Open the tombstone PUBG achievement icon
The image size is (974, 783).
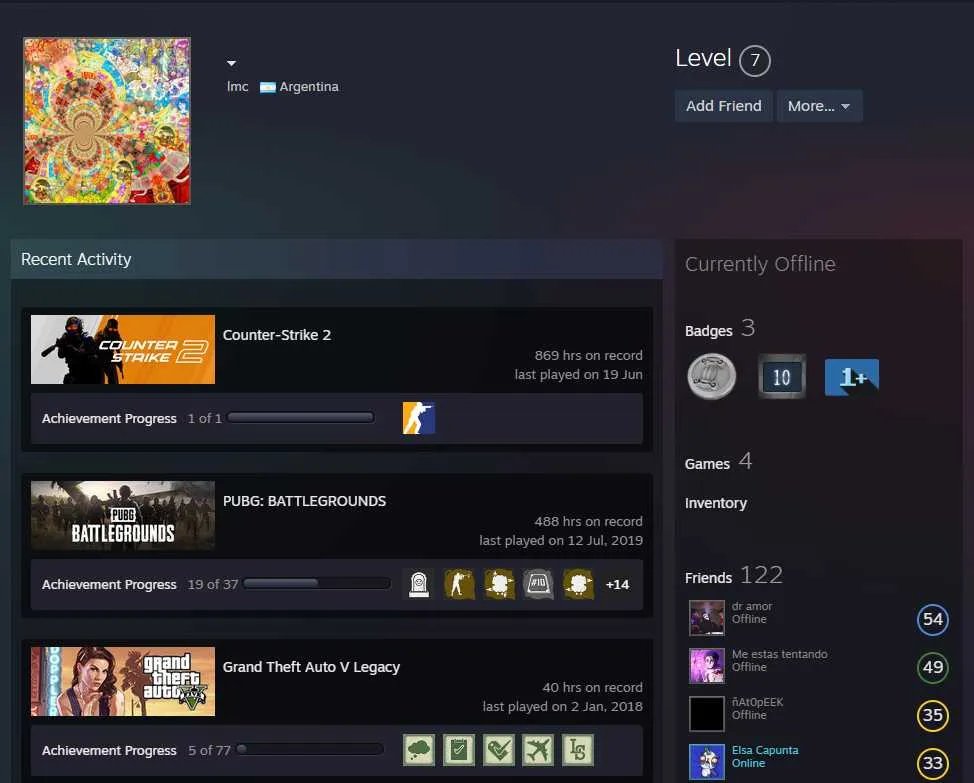coord(419,584)
